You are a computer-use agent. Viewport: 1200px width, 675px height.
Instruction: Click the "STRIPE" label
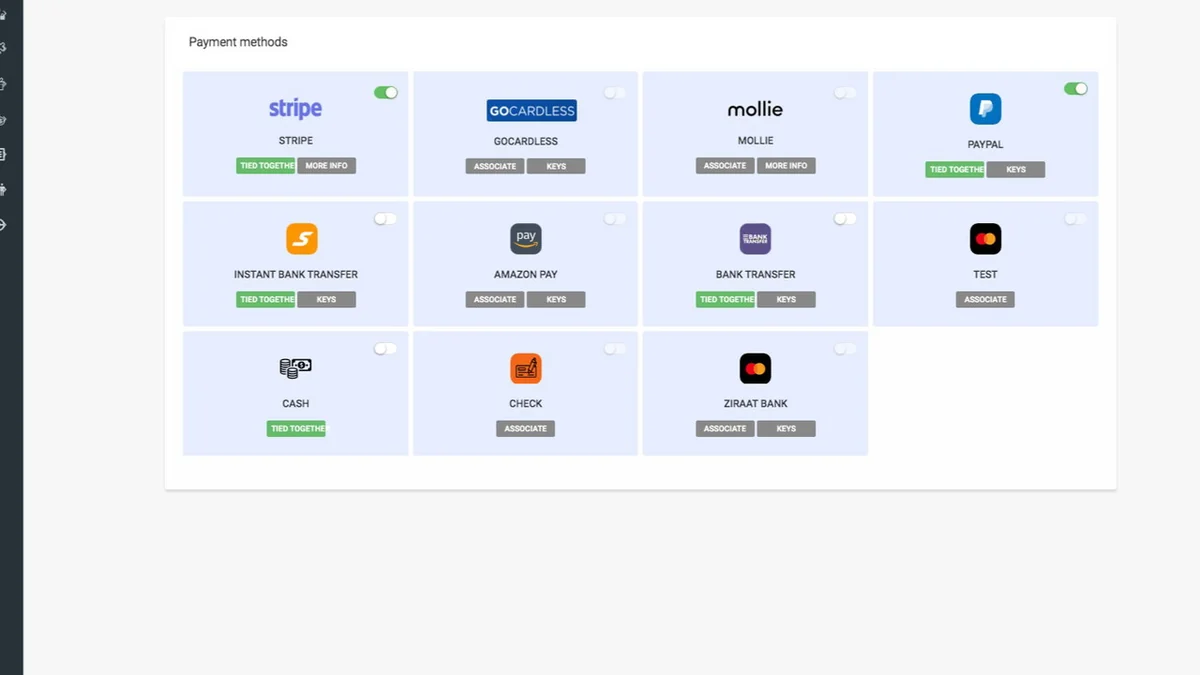pos(295,141)
